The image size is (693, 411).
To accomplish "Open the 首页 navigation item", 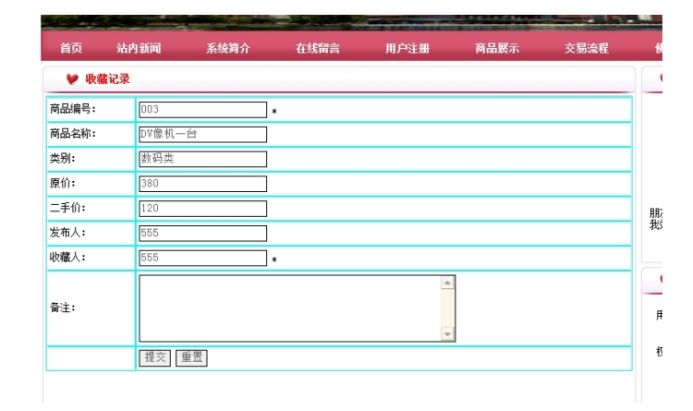I will (x=71, y=48).
